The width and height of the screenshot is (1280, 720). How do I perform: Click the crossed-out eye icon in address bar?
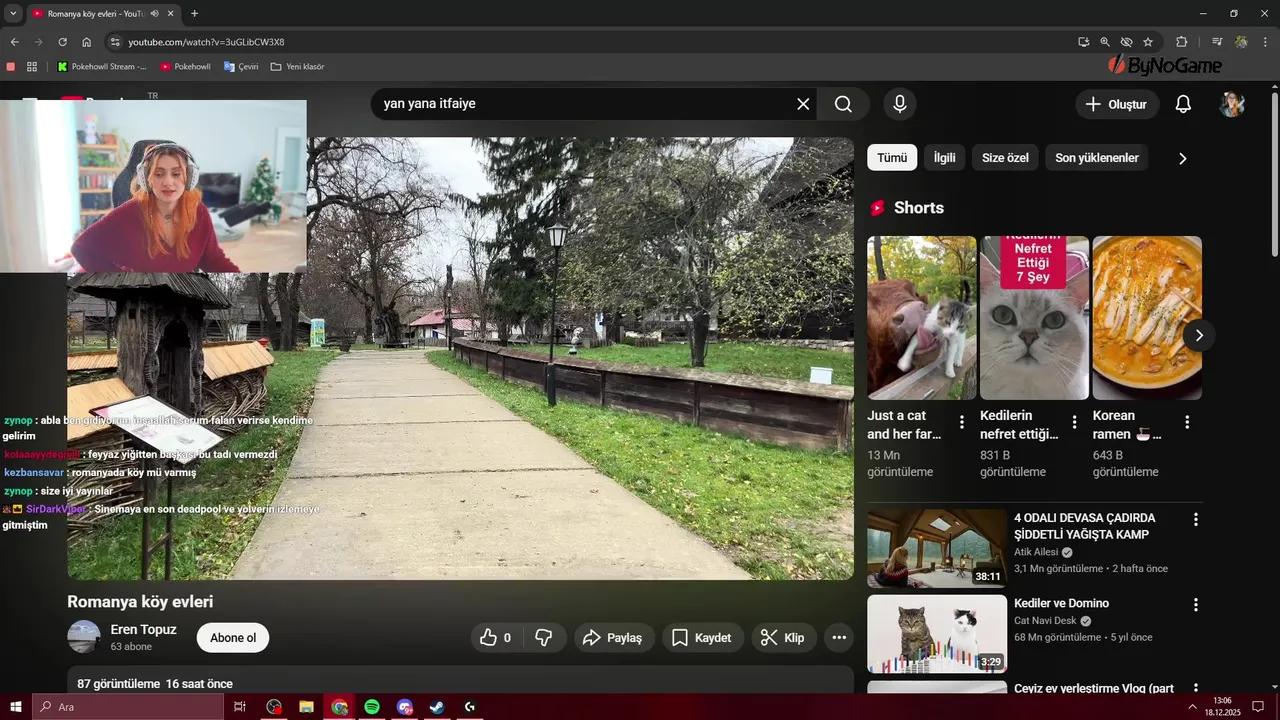click(x=1126, y=42)
